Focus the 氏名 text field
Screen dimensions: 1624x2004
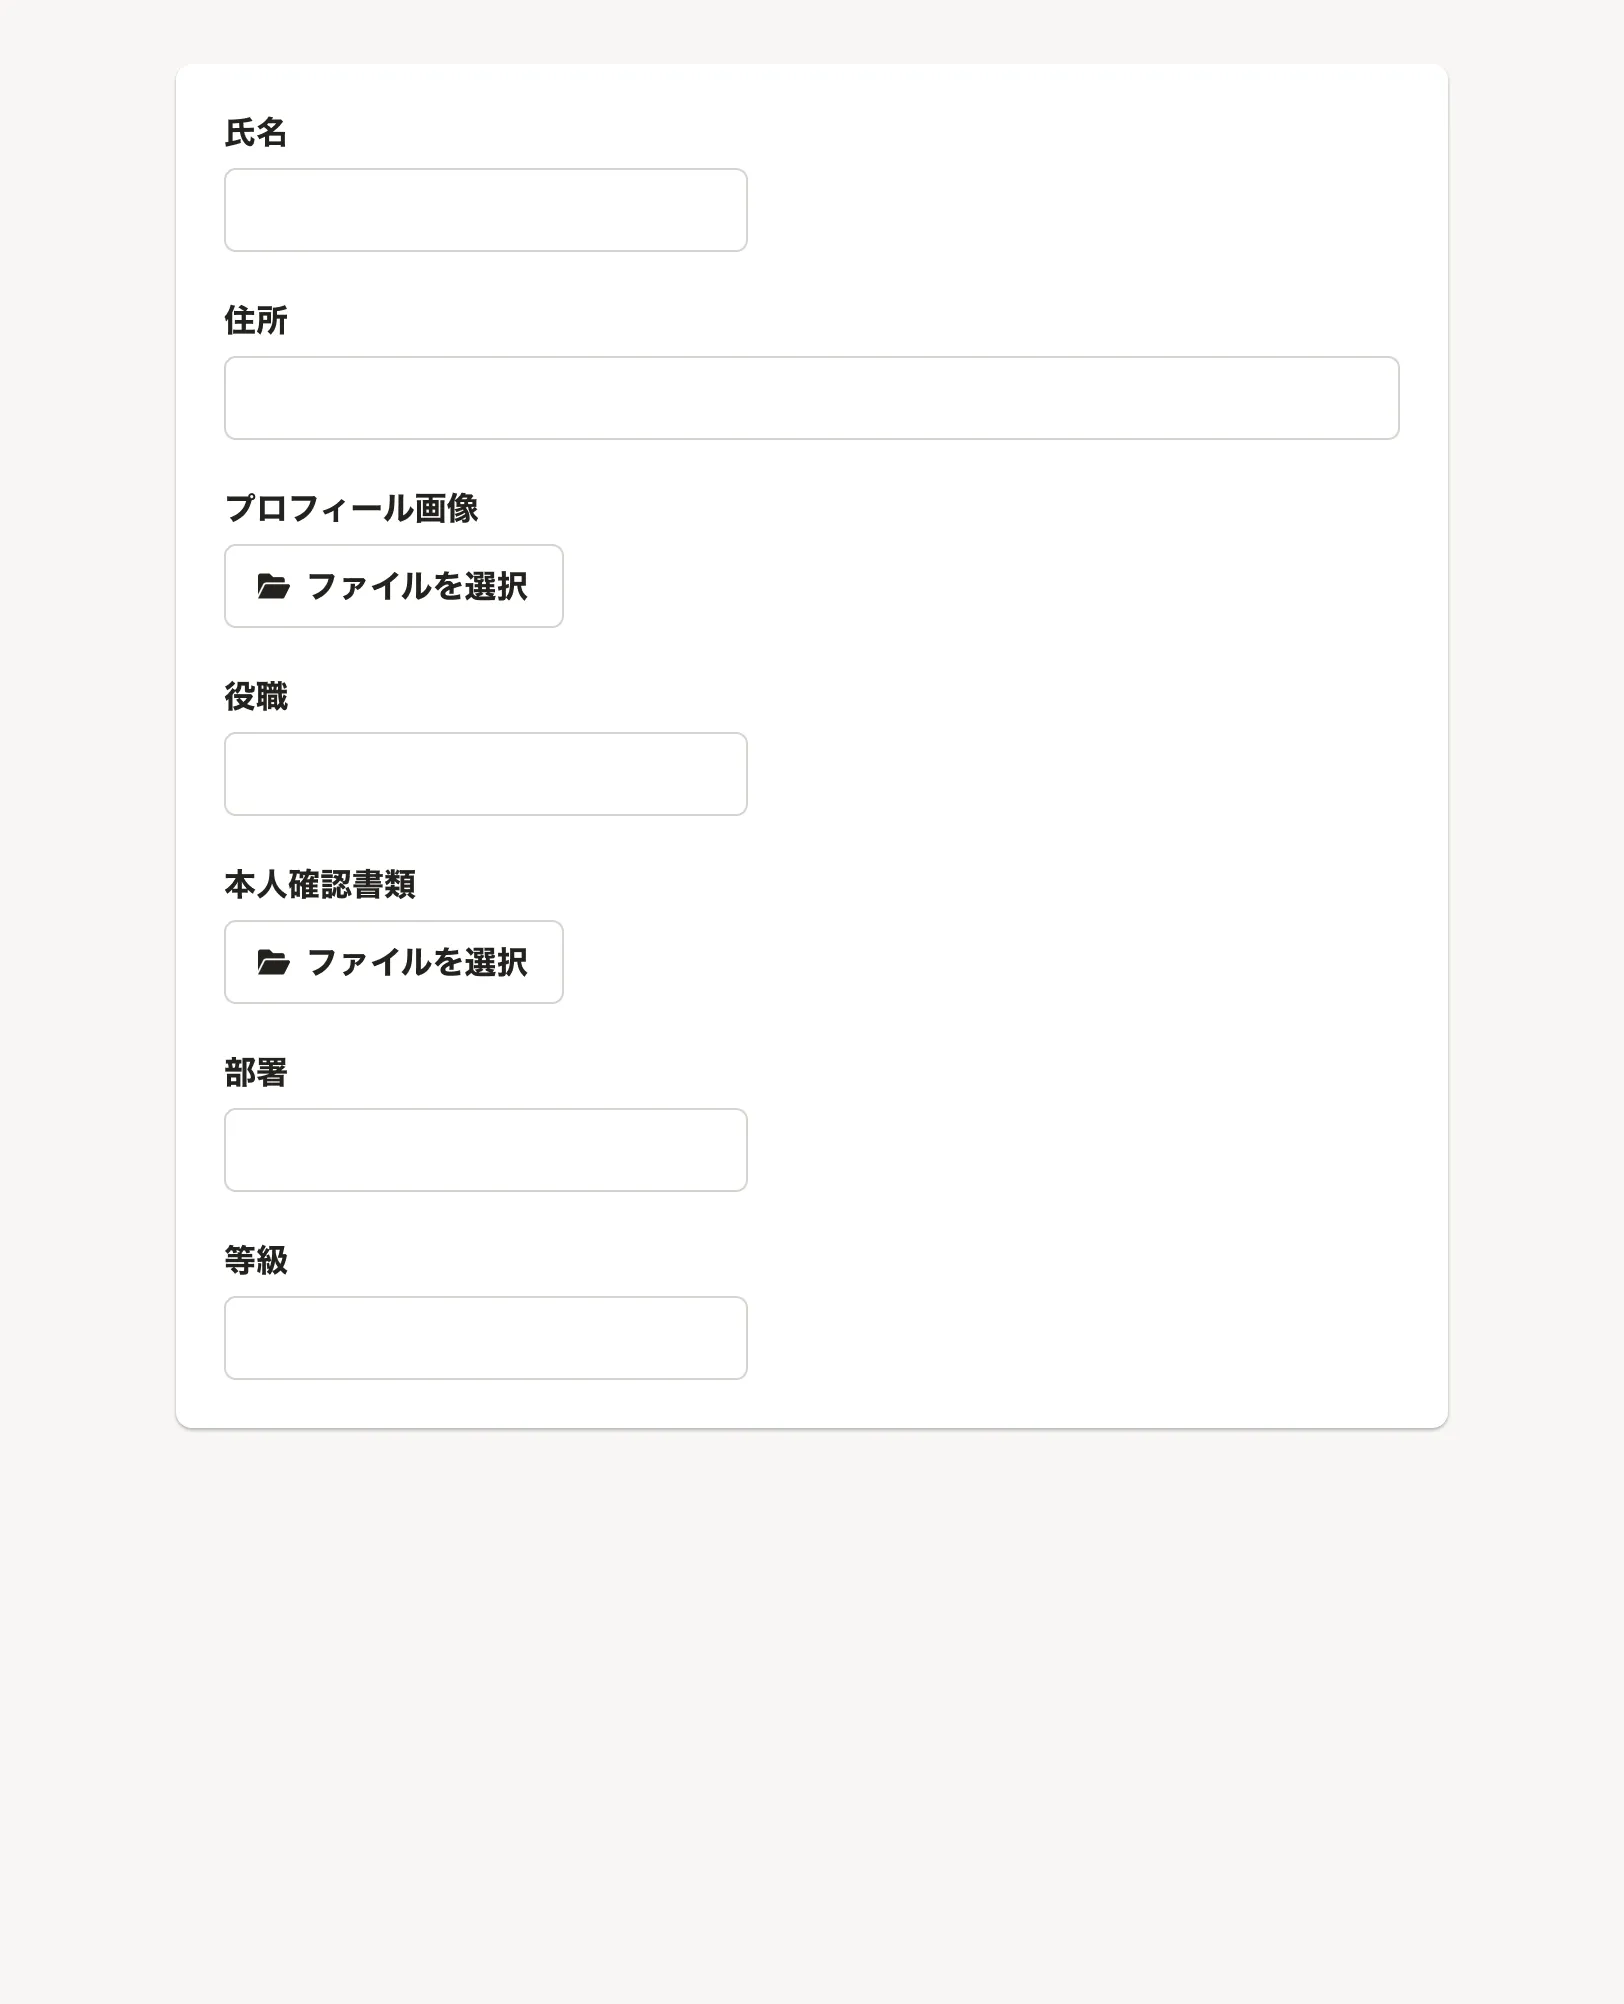(485, 210)
